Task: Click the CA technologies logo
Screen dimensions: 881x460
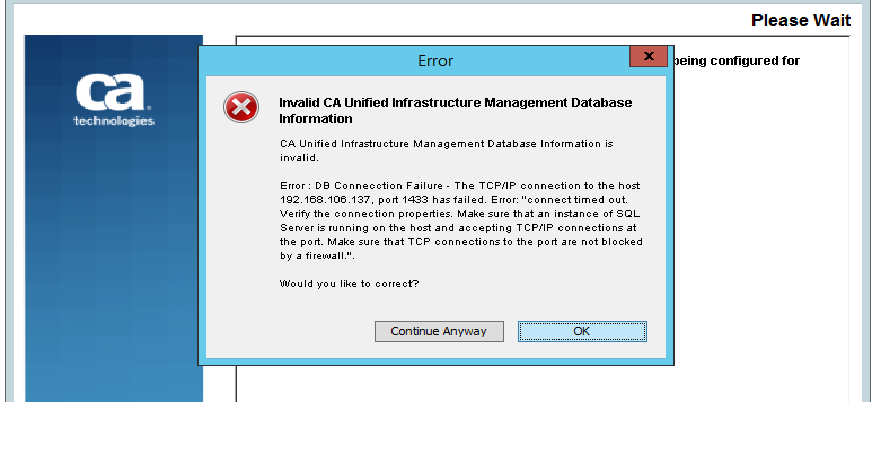Action: [x=114, y=101]
